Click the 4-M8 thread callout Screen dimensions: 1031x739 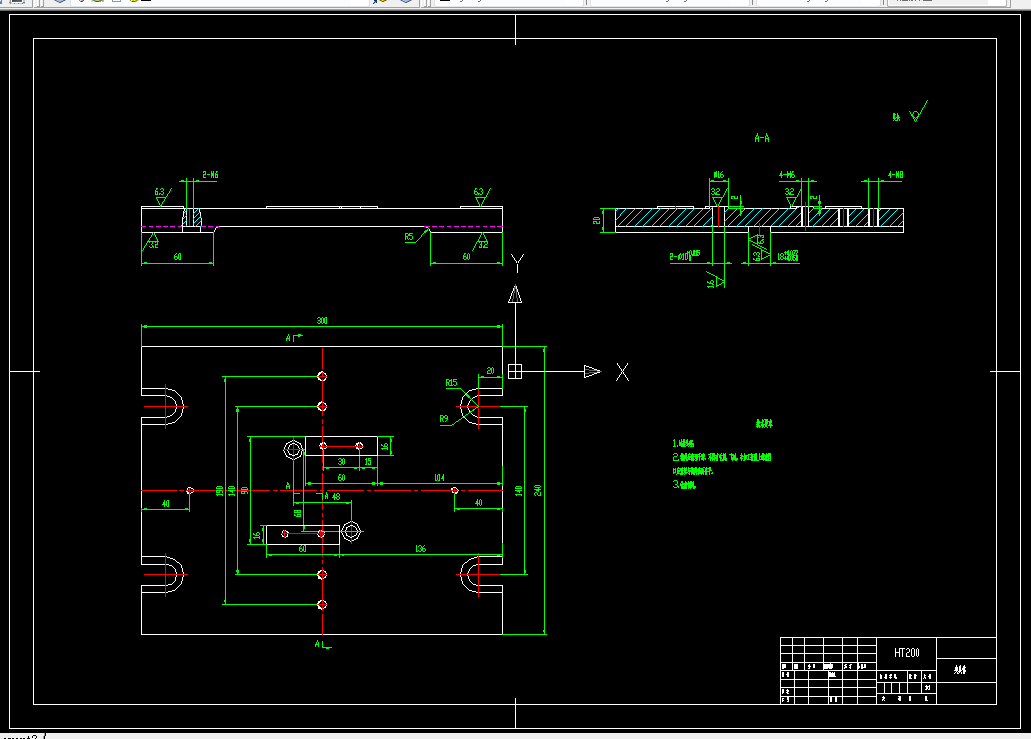[896, 175]
